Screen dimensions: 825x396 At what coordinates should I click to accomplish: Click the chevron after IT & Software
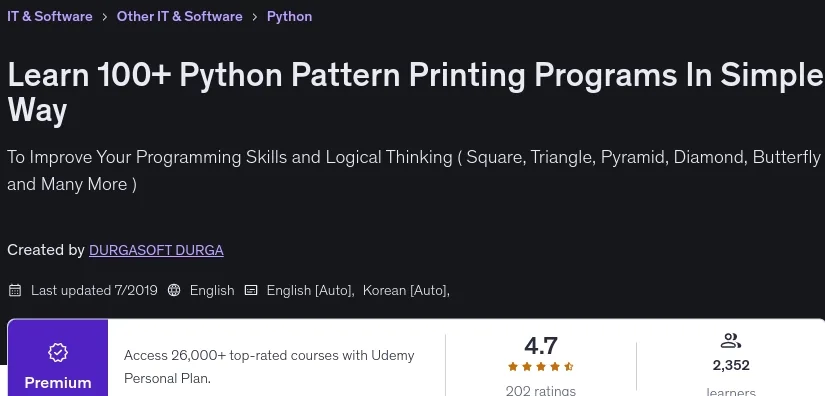coord(105,17)
